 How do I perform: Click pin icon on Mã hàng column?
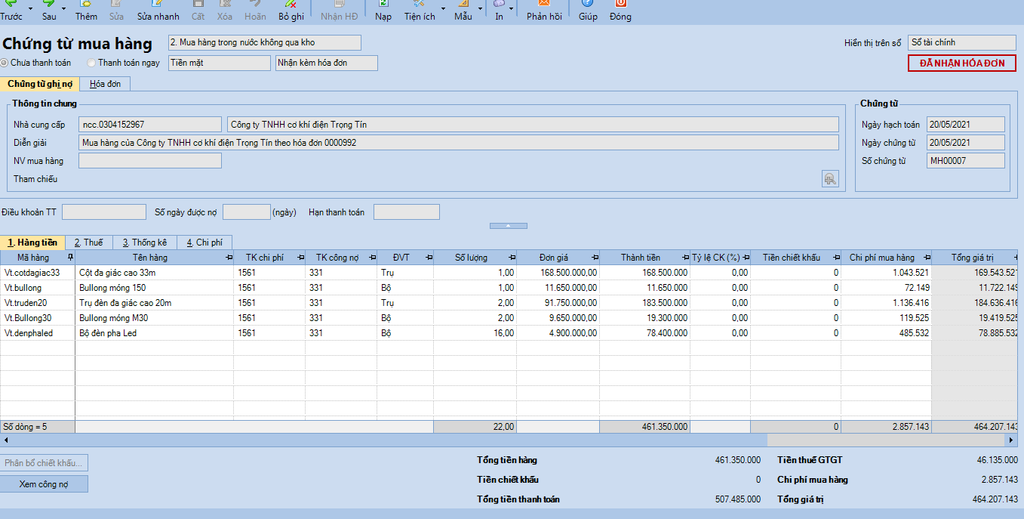point(71,258)
